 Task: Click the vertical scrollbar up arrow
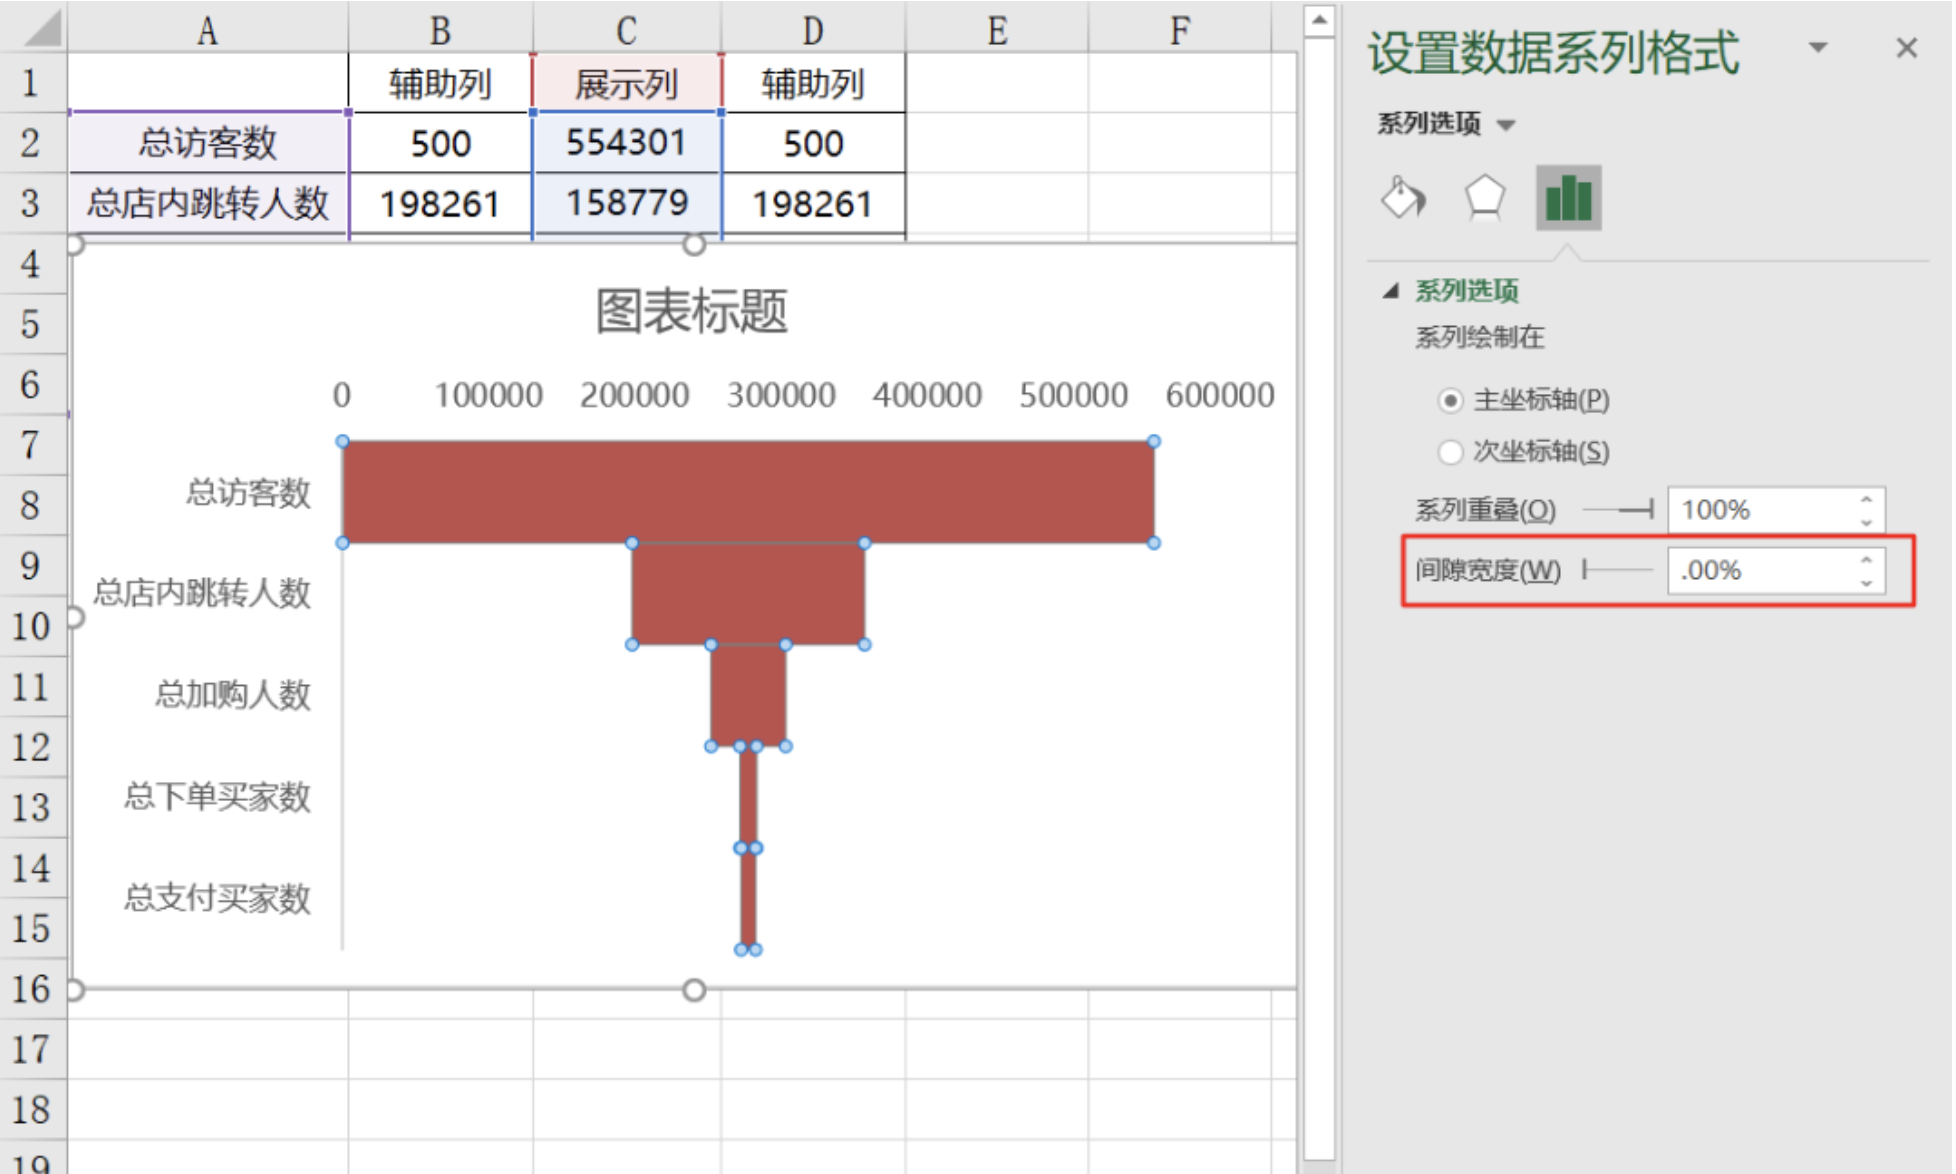1320,20
